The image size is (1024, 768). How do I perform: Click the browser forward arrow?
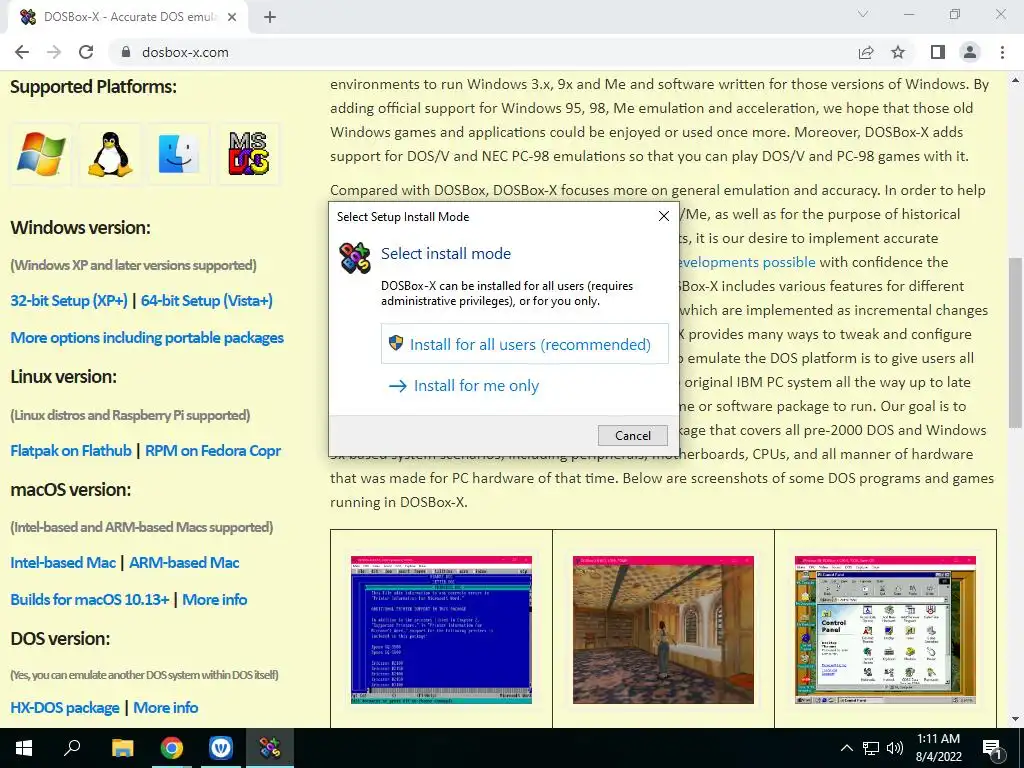tap(54, 52)
